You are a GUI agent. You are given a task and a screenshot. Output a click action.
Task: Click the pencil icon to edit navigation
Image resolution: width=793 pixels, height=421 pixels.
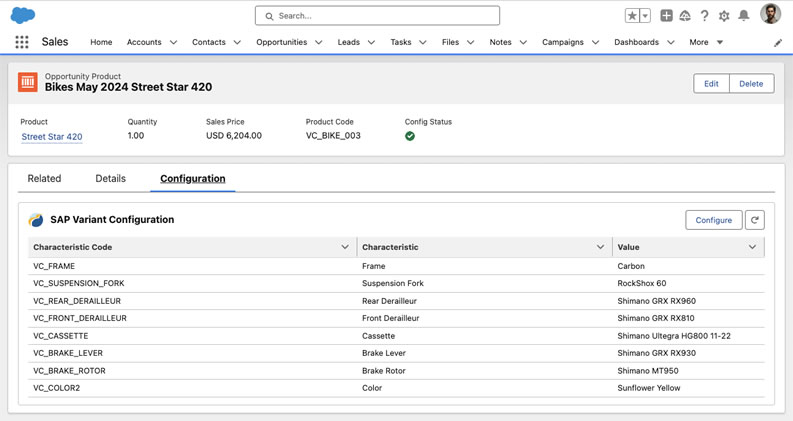(x=778, y=43)
